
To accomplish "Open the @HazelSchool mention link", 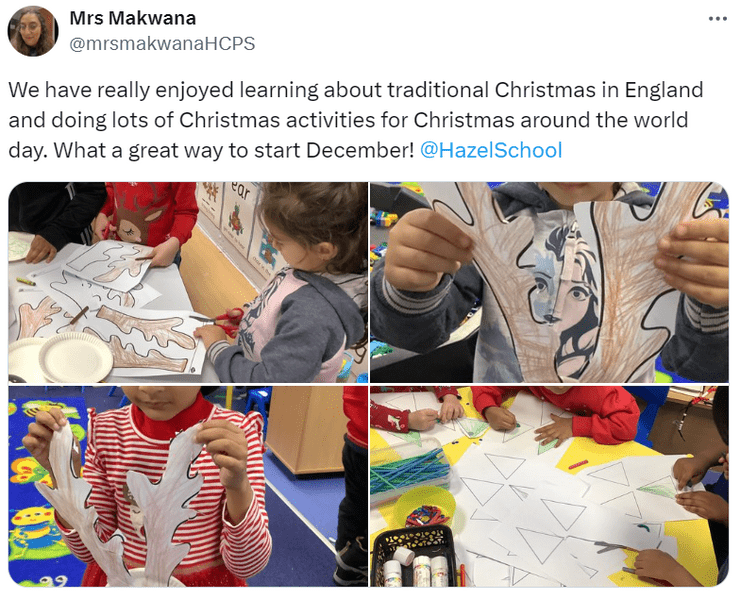I will pyautogui.click(x=491, y=151).
